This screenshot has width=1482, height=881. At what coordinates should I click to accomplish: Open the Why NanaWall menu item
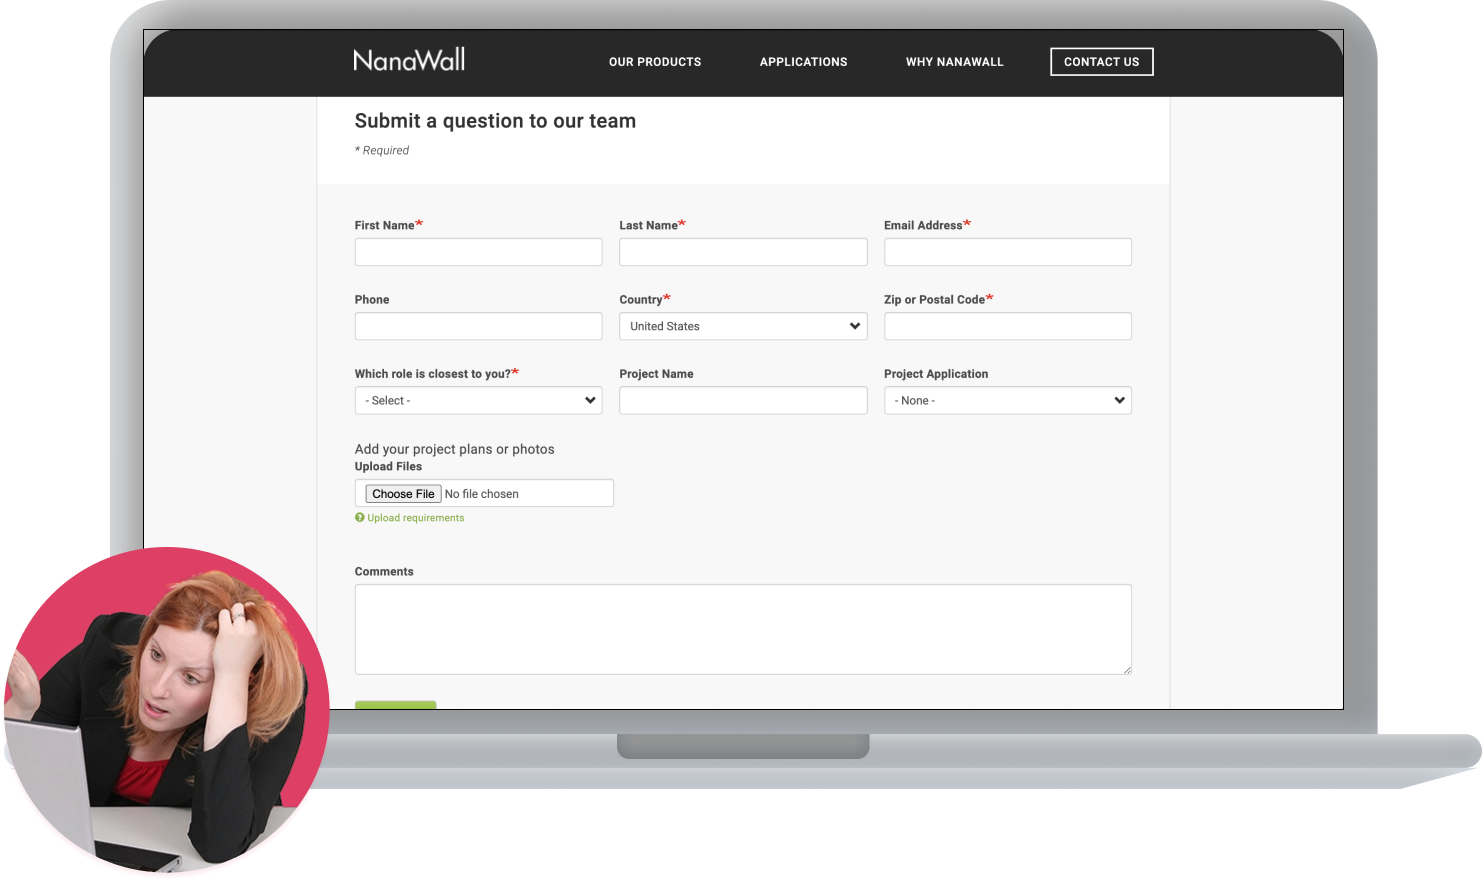click(954, 62)
